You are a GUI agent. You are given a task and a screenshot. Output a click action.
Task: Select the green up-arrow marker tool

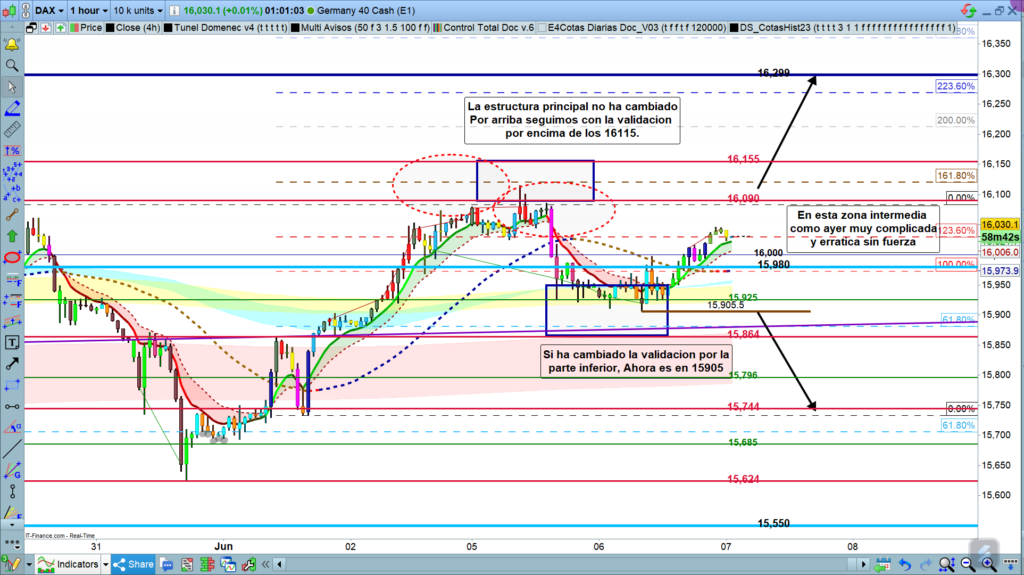click(12, 236)
